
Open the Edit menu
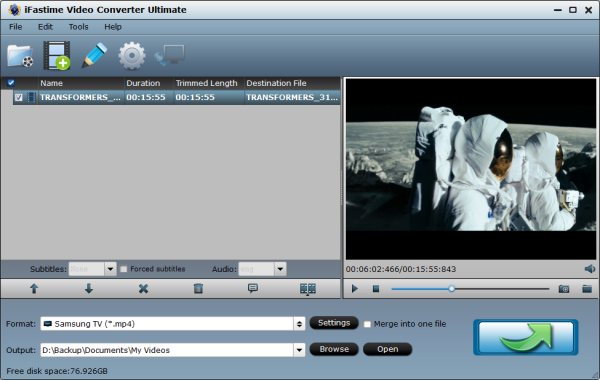pos(45,27)
